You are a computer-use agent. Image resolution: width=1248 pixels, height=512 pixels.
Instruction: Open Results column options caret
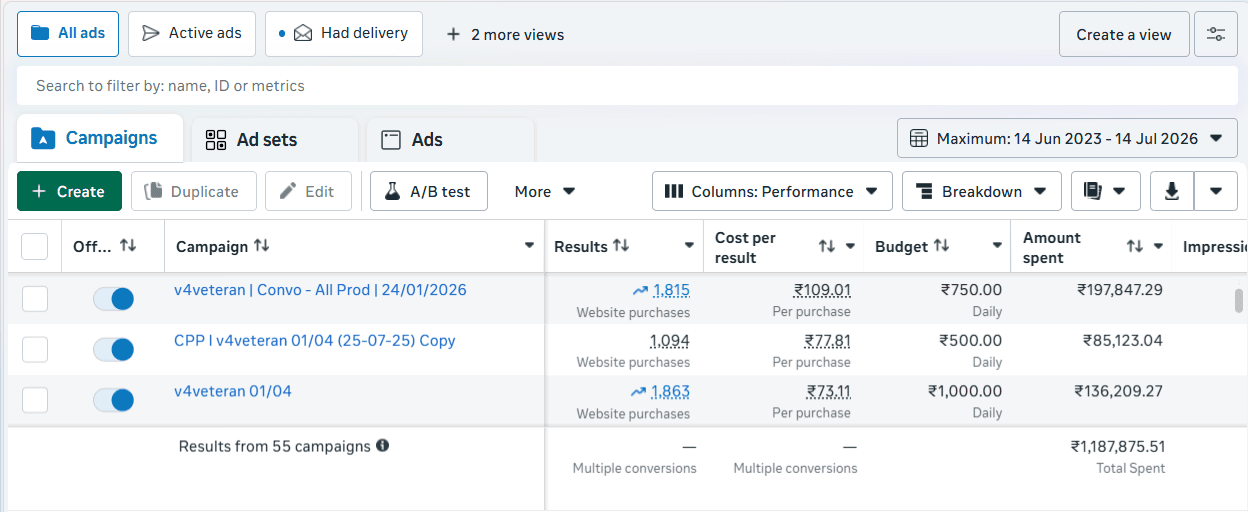point(689,246)
